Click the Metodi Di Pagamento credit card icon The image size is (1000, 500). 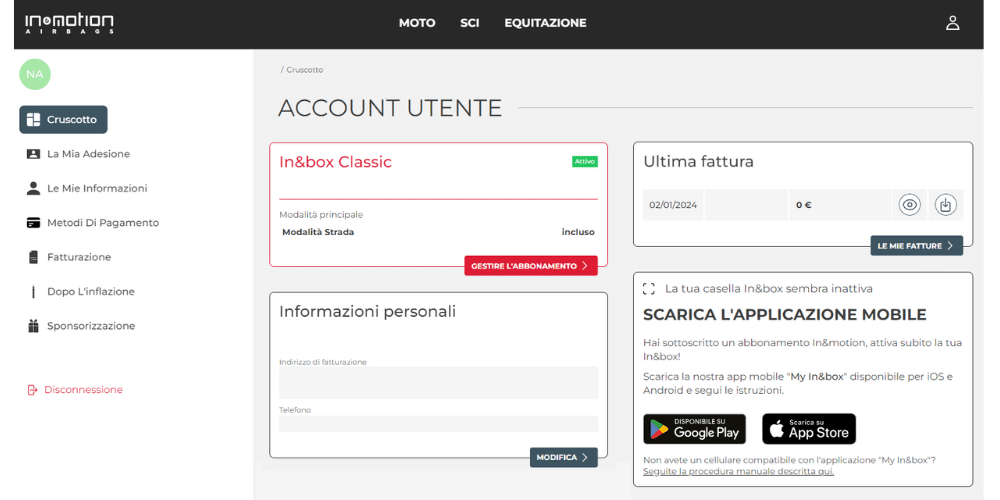(x=33, y=223)
